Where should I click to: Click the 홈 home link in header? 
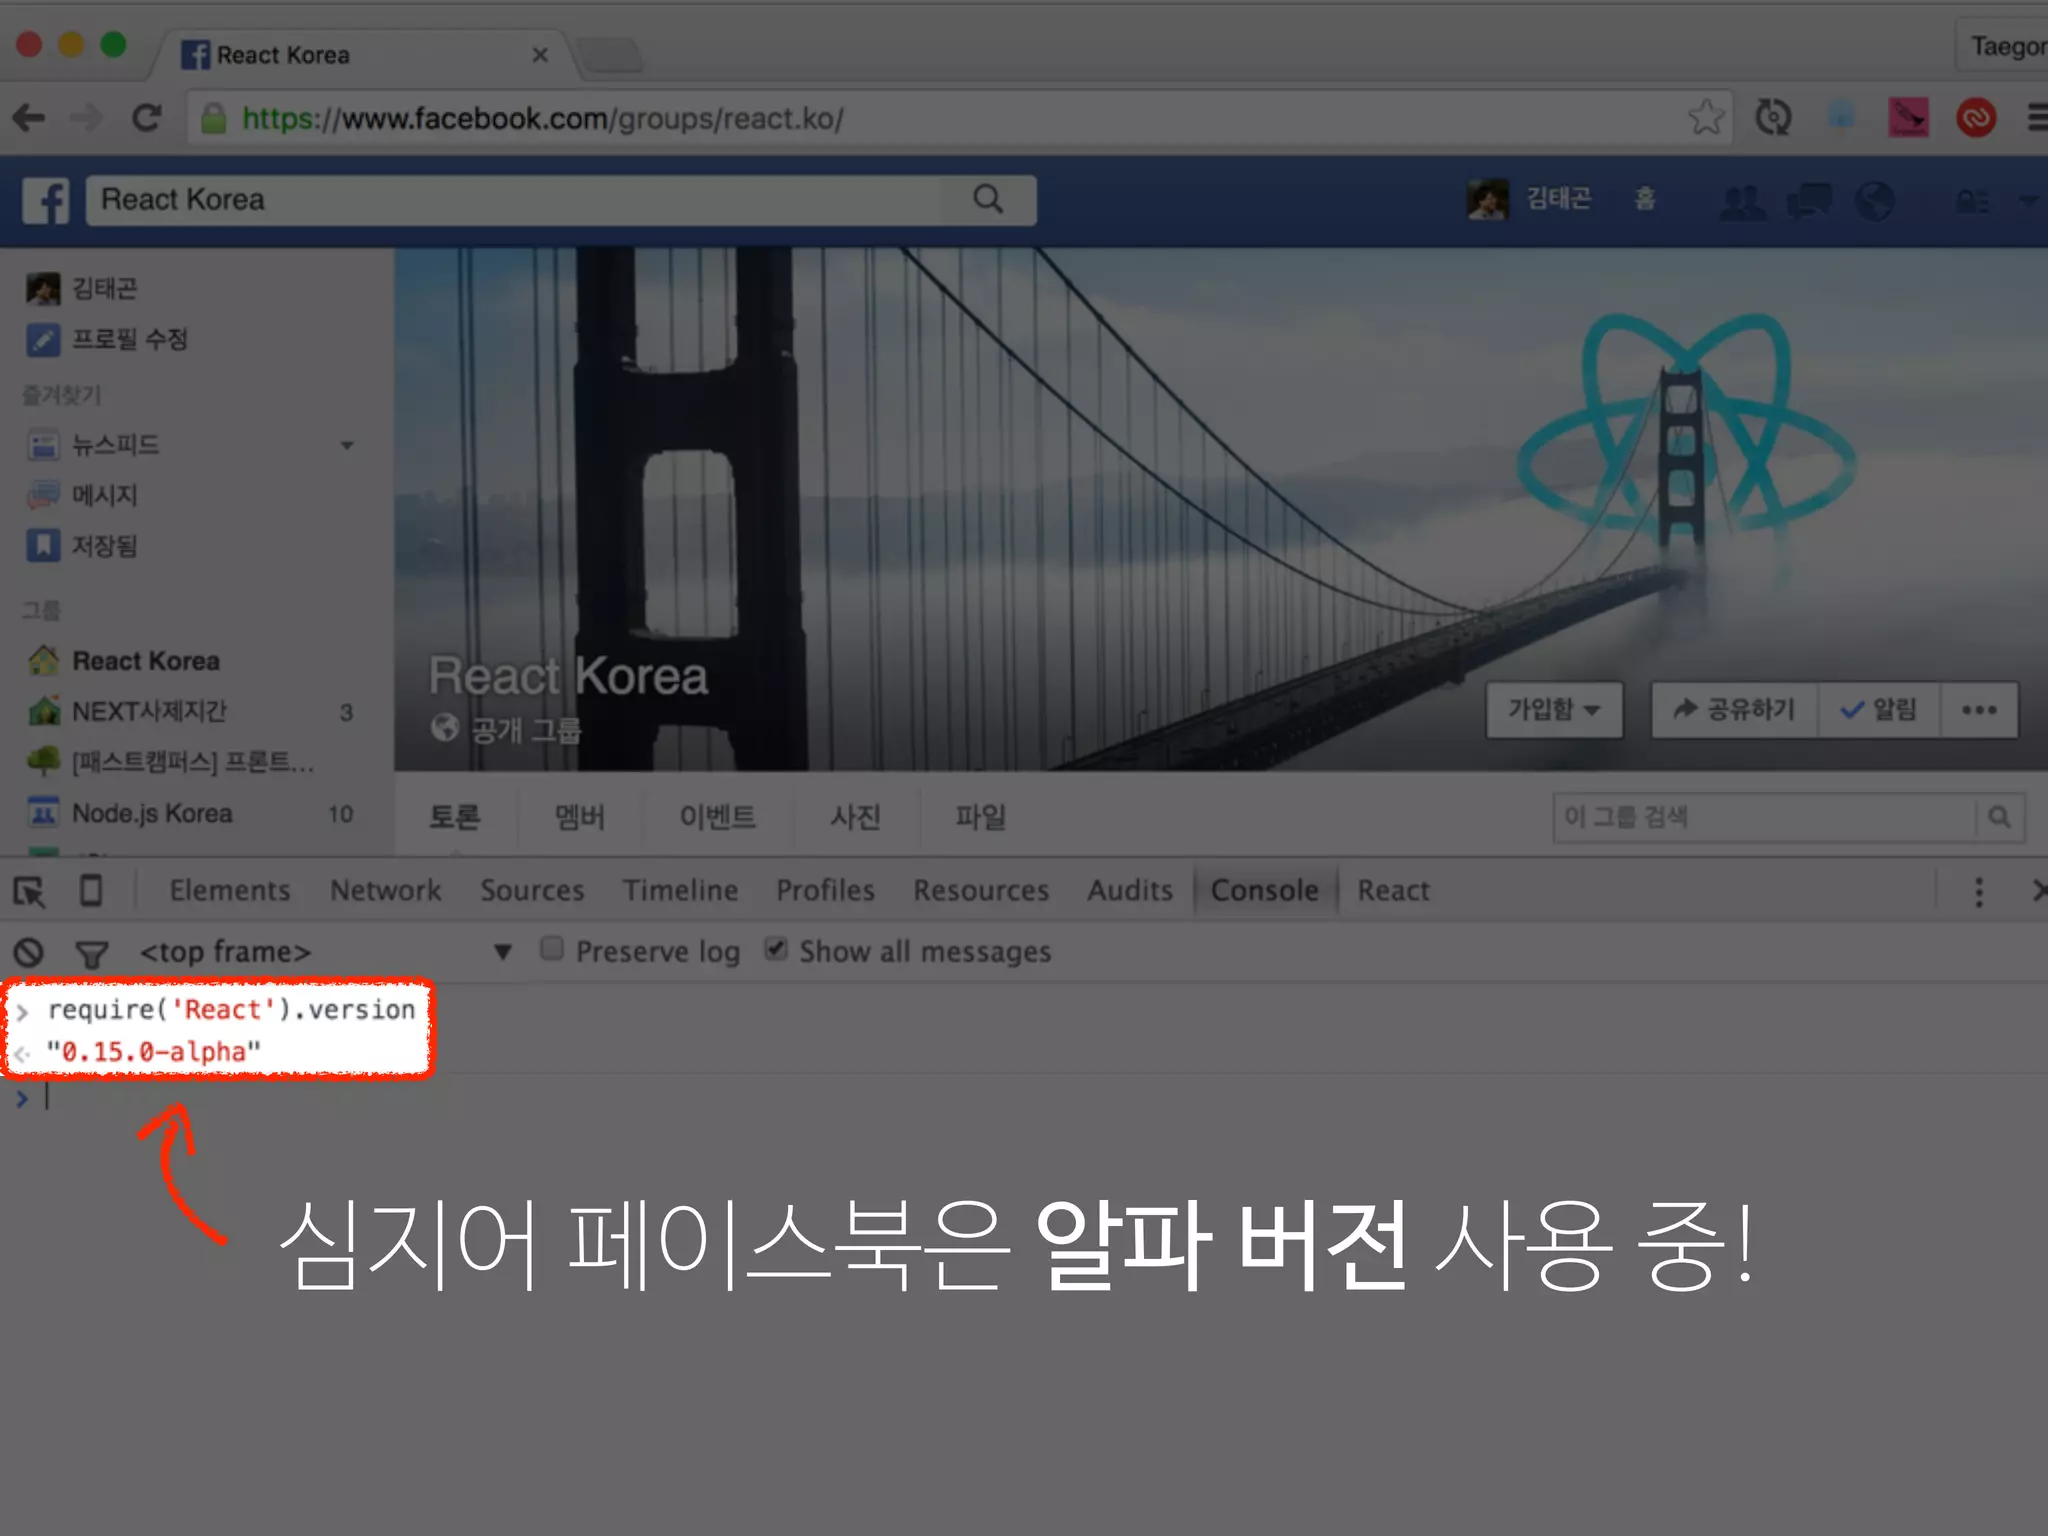tap(1645, 199)
